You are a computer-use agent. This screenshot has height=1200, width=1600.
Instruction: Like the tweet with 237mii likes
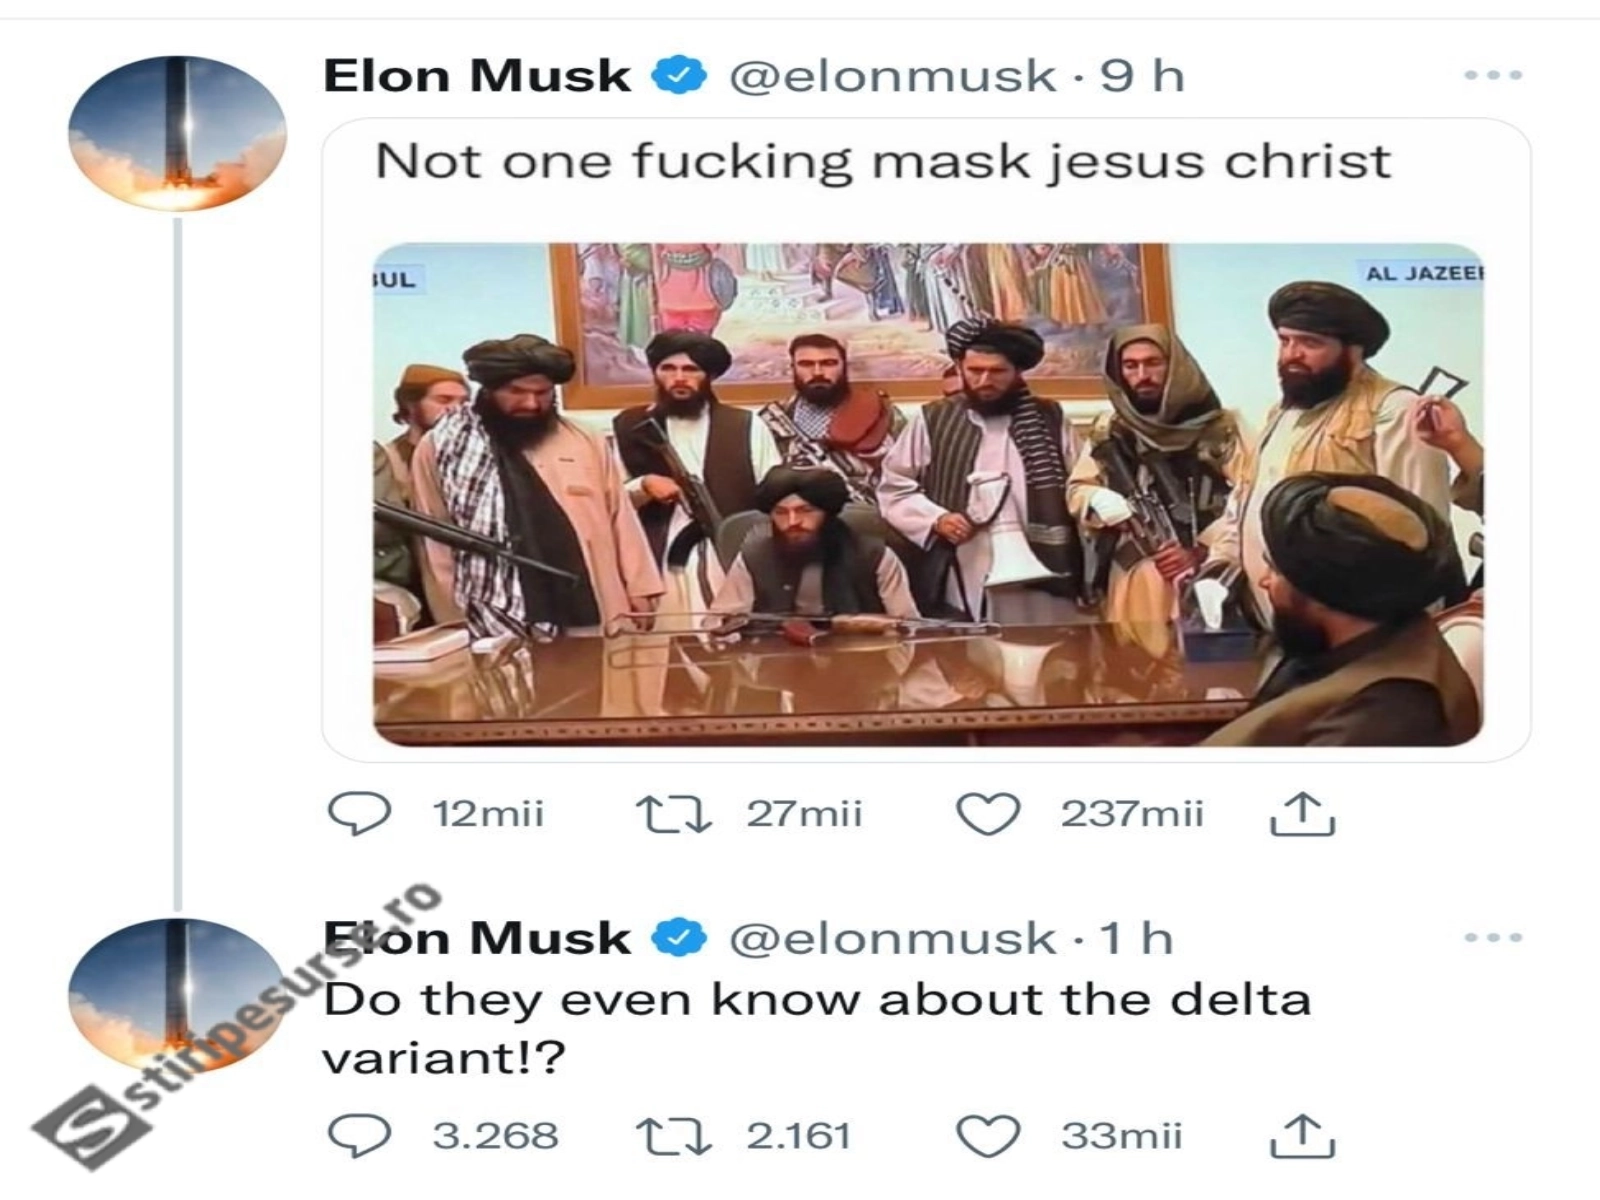tap(988, 814)
